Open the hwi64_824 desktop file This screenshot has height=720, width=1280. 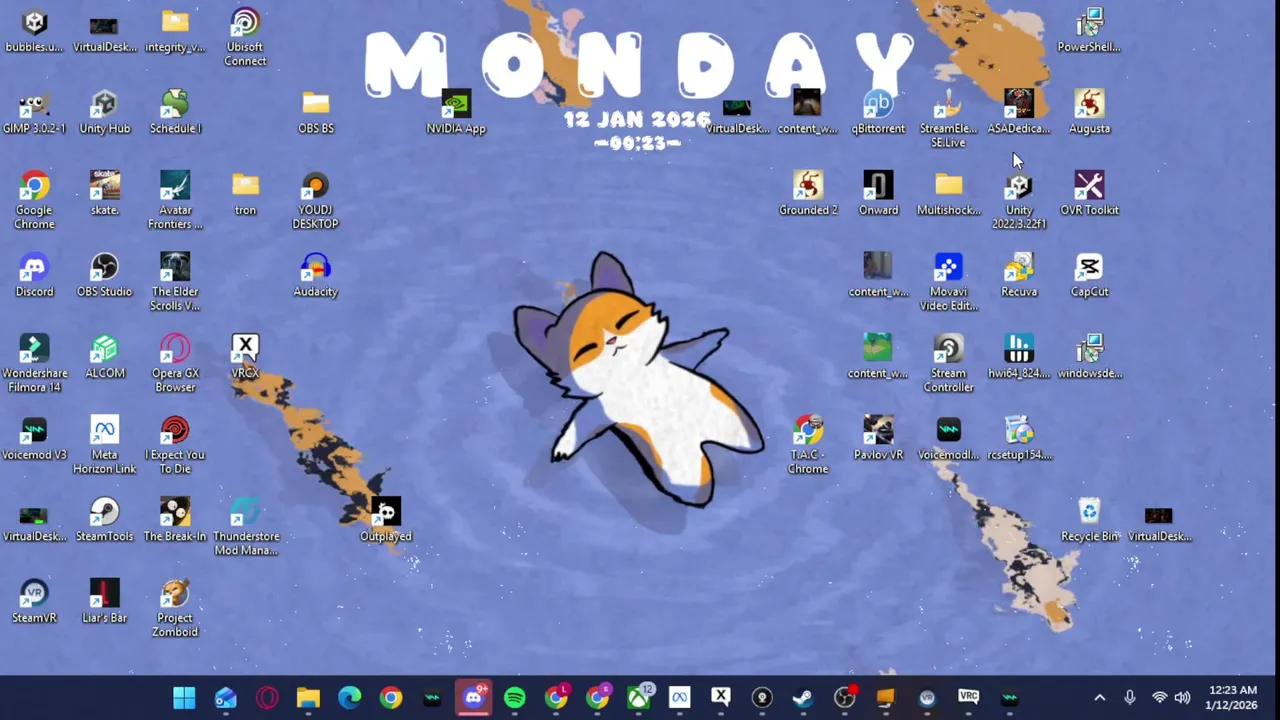click(x=1019, y=356)
